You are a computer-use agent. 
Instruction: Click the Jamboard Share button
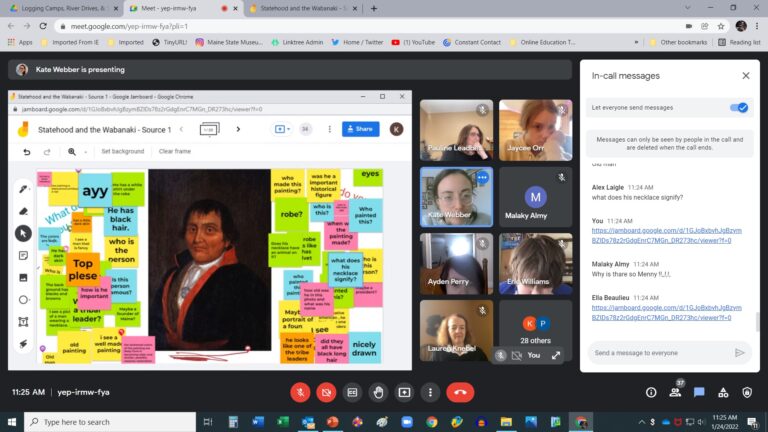coord(360,129)
